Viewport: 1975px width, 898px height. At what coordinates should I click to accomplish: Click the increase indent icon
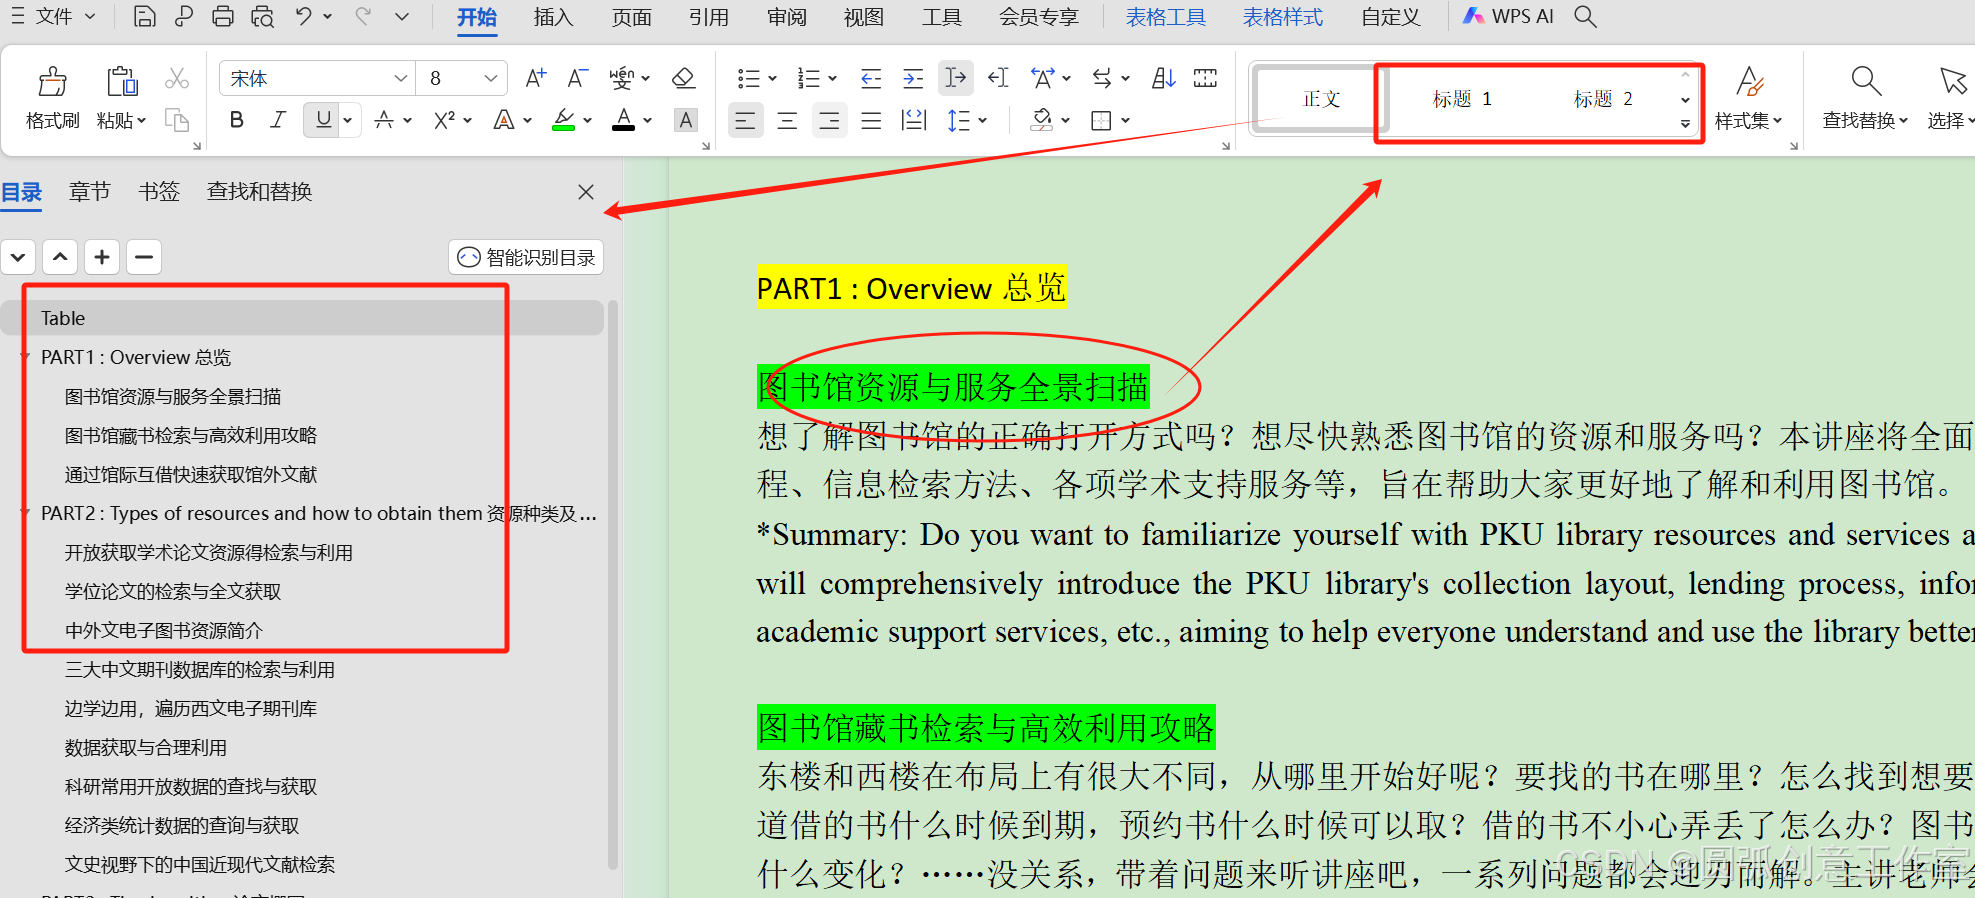(913, 78)
